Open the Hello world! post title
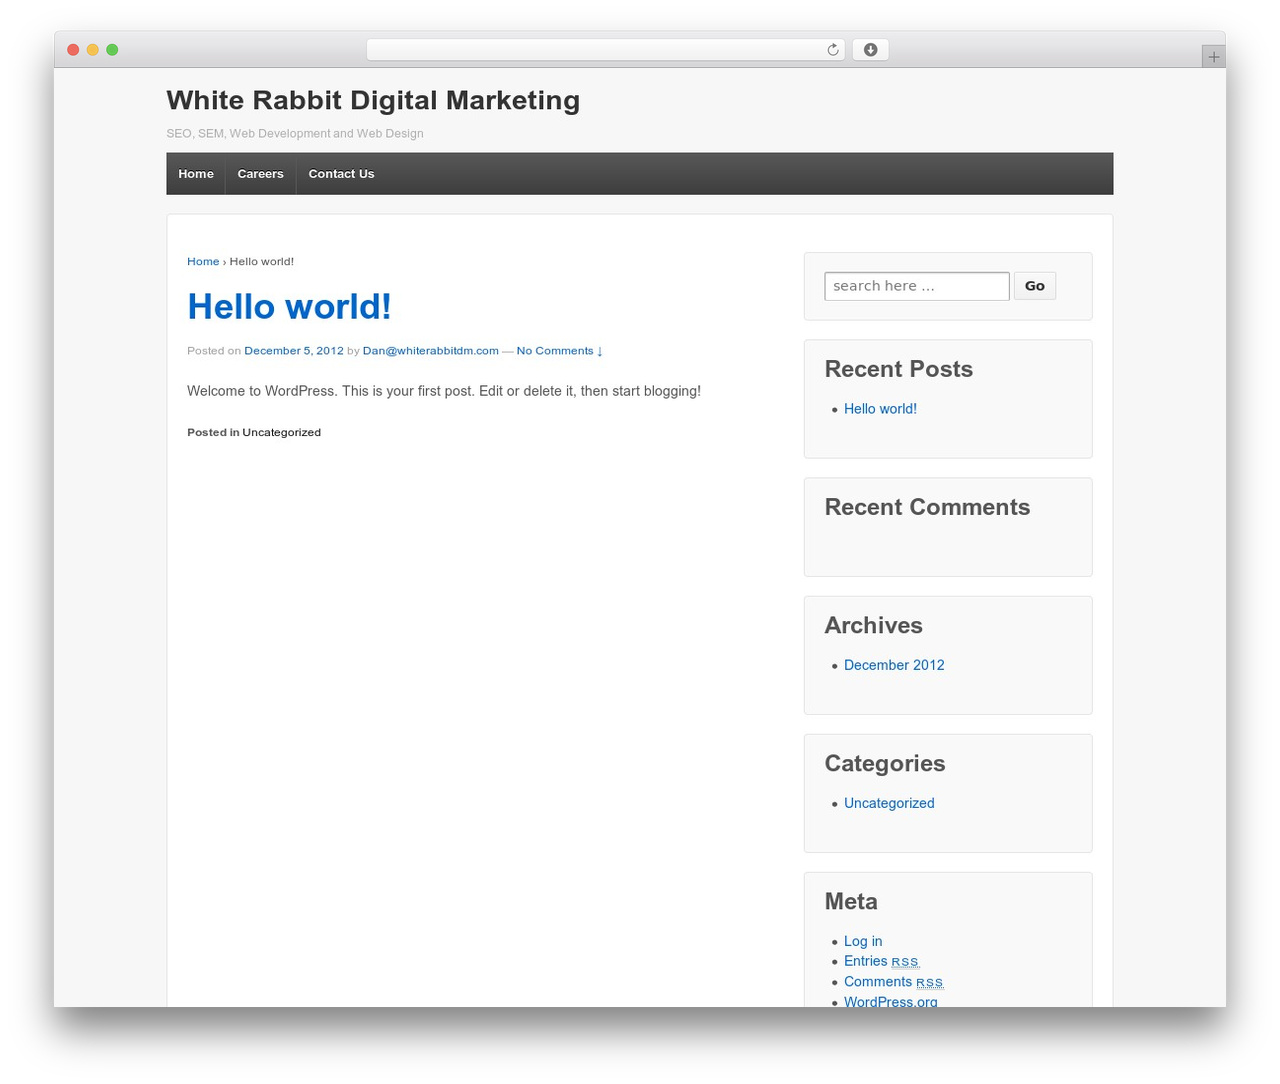The height and width of the screenshot is (1084, 1280). point(289,307)
